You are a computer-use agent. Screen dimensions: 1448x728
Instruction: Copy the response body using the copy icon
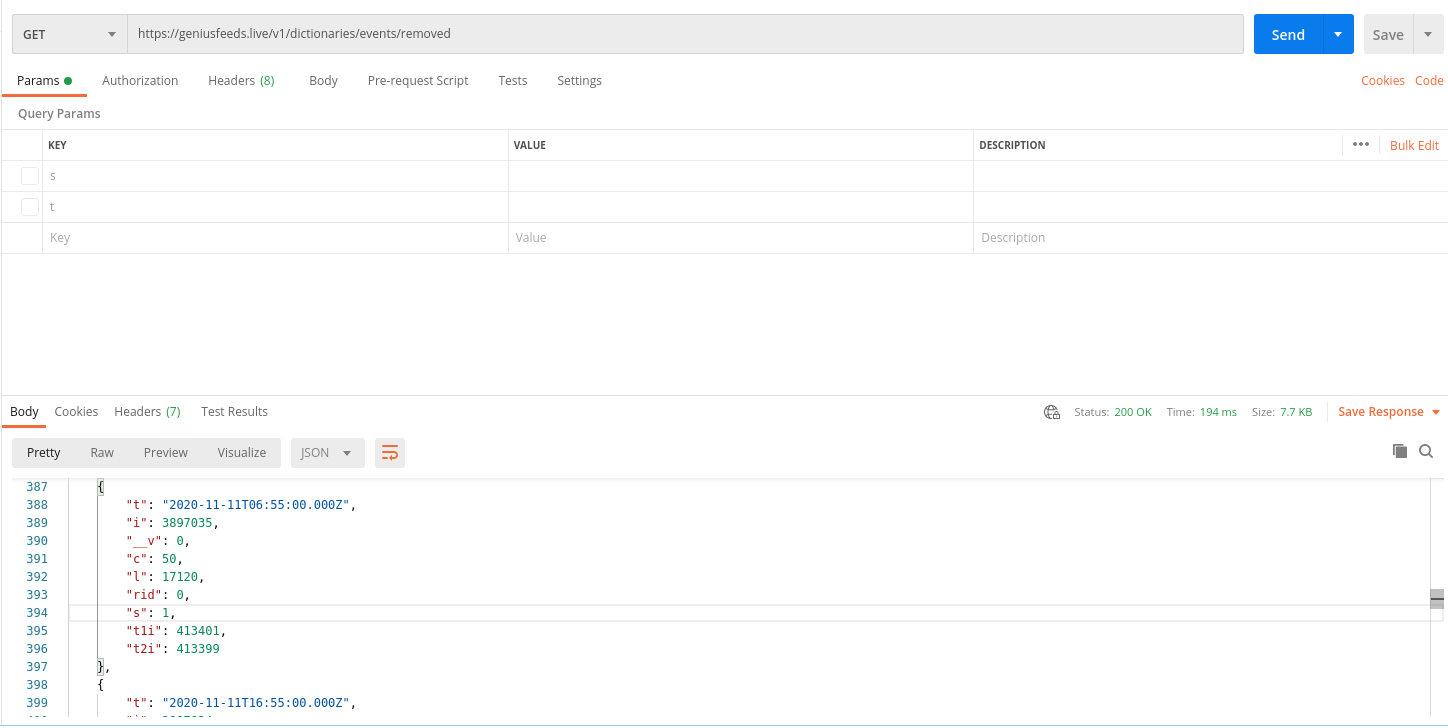pos(1400,451)
